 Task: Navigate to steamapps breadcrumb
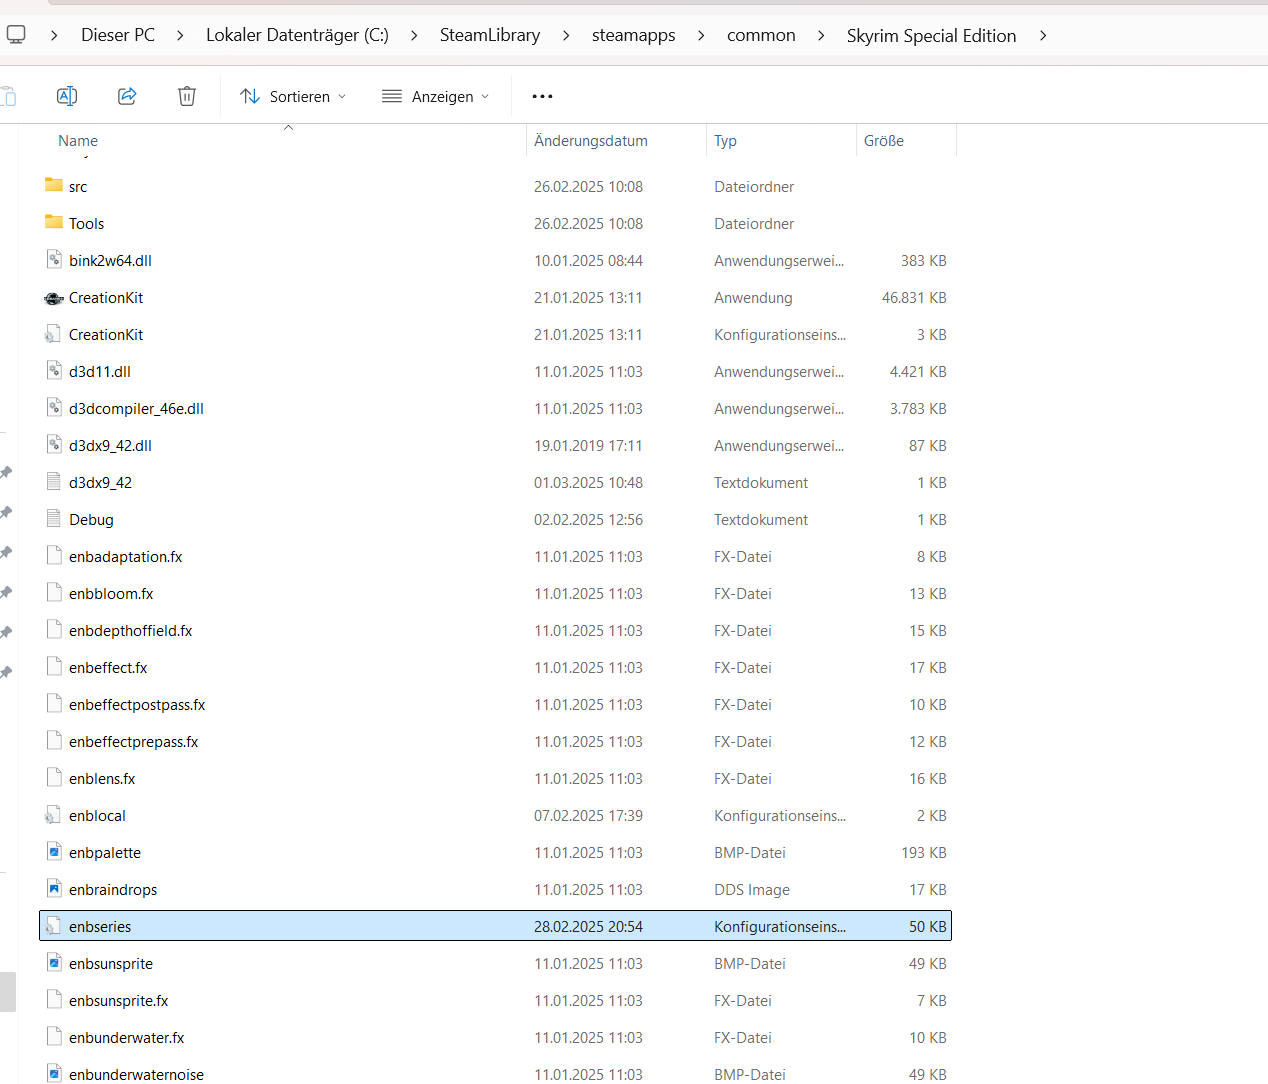pos(634,35)
